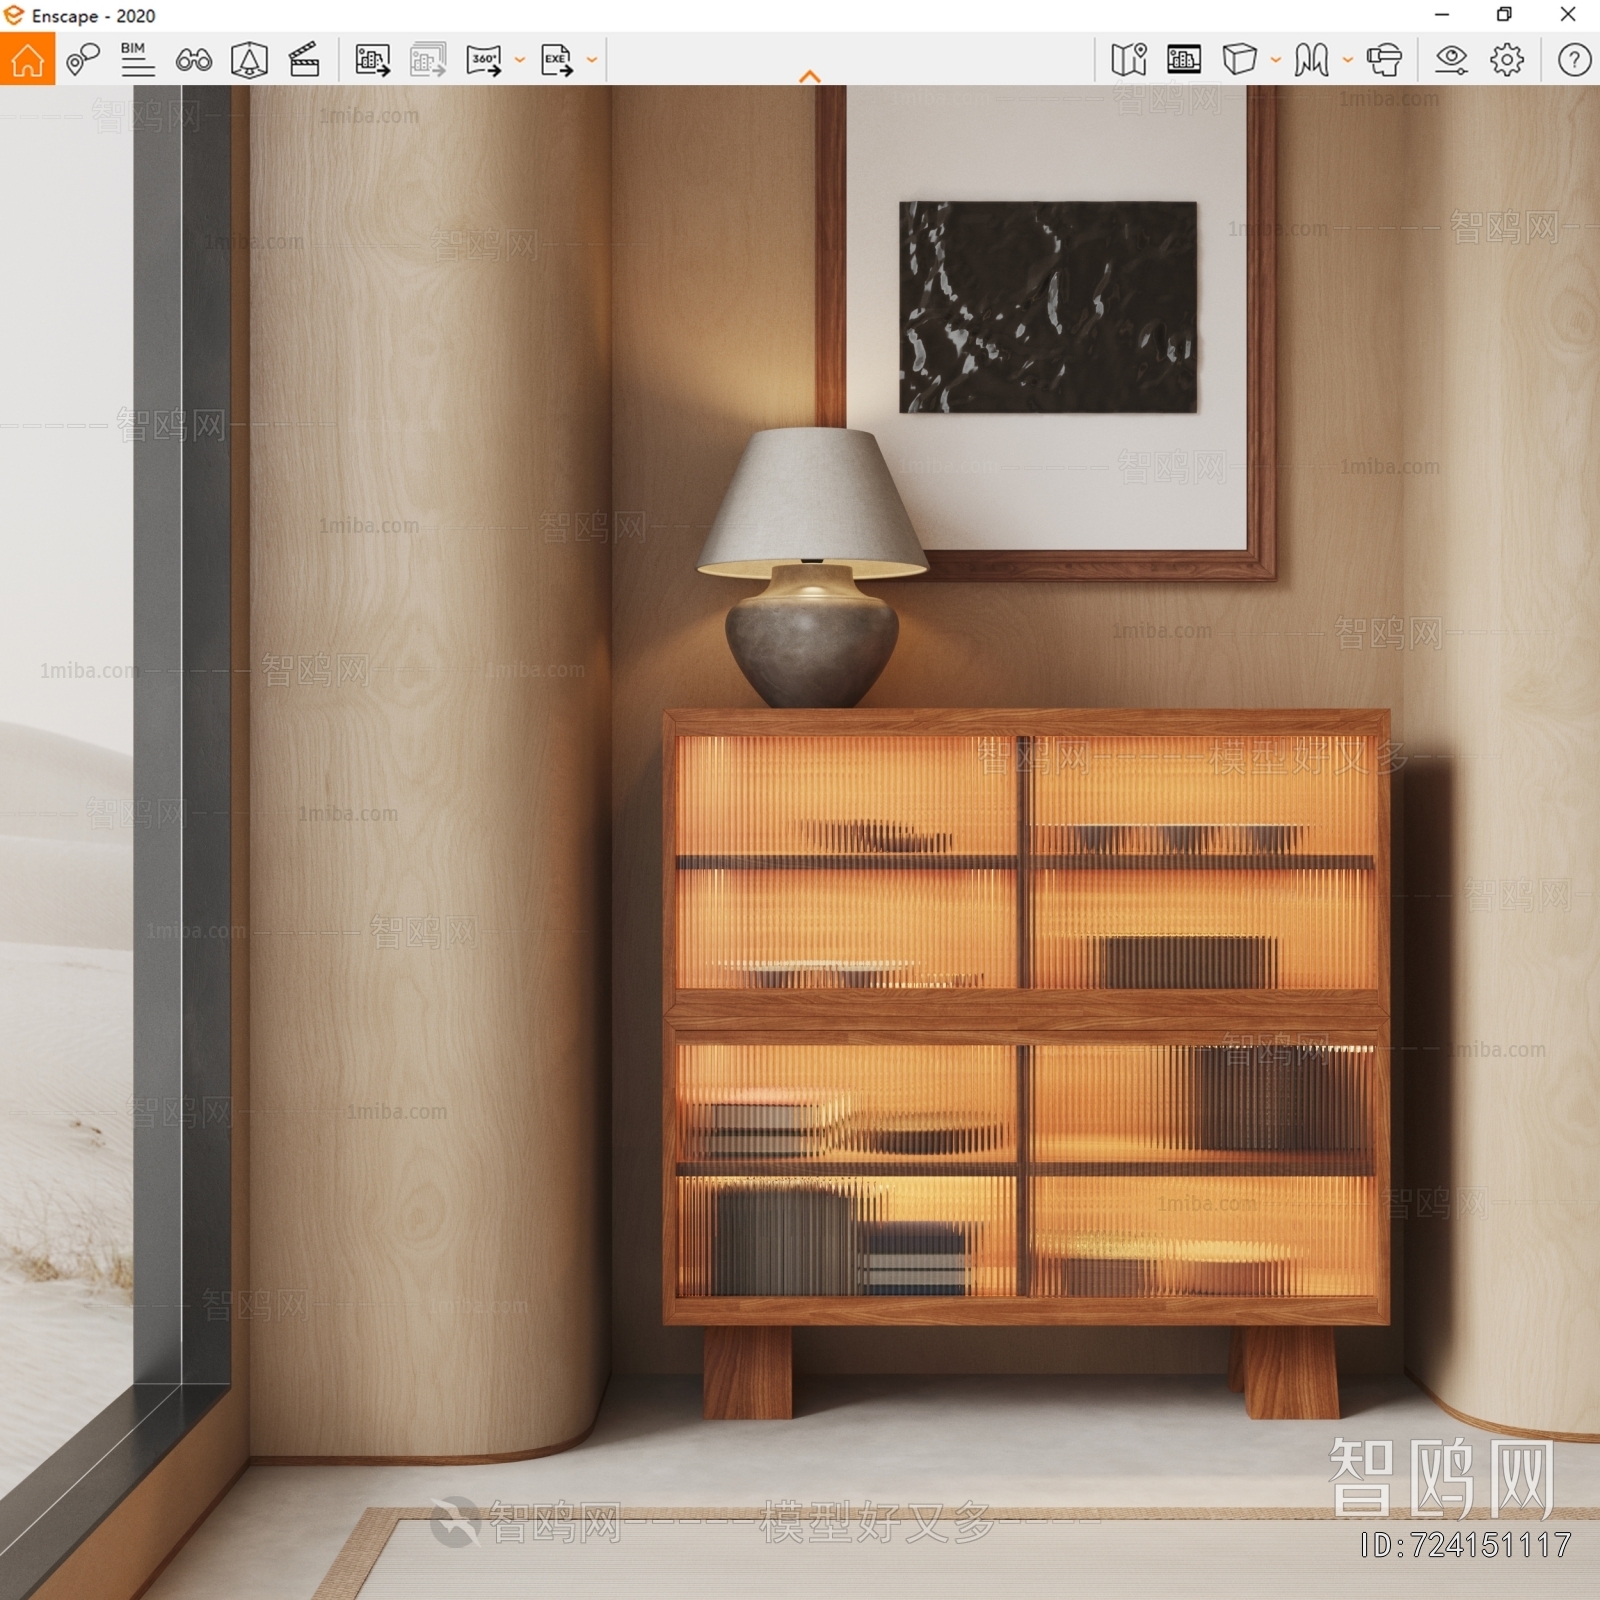Click the navigation mode legs icon
Viewport: 1600px width, 1600px height.
click(1311, 60)
